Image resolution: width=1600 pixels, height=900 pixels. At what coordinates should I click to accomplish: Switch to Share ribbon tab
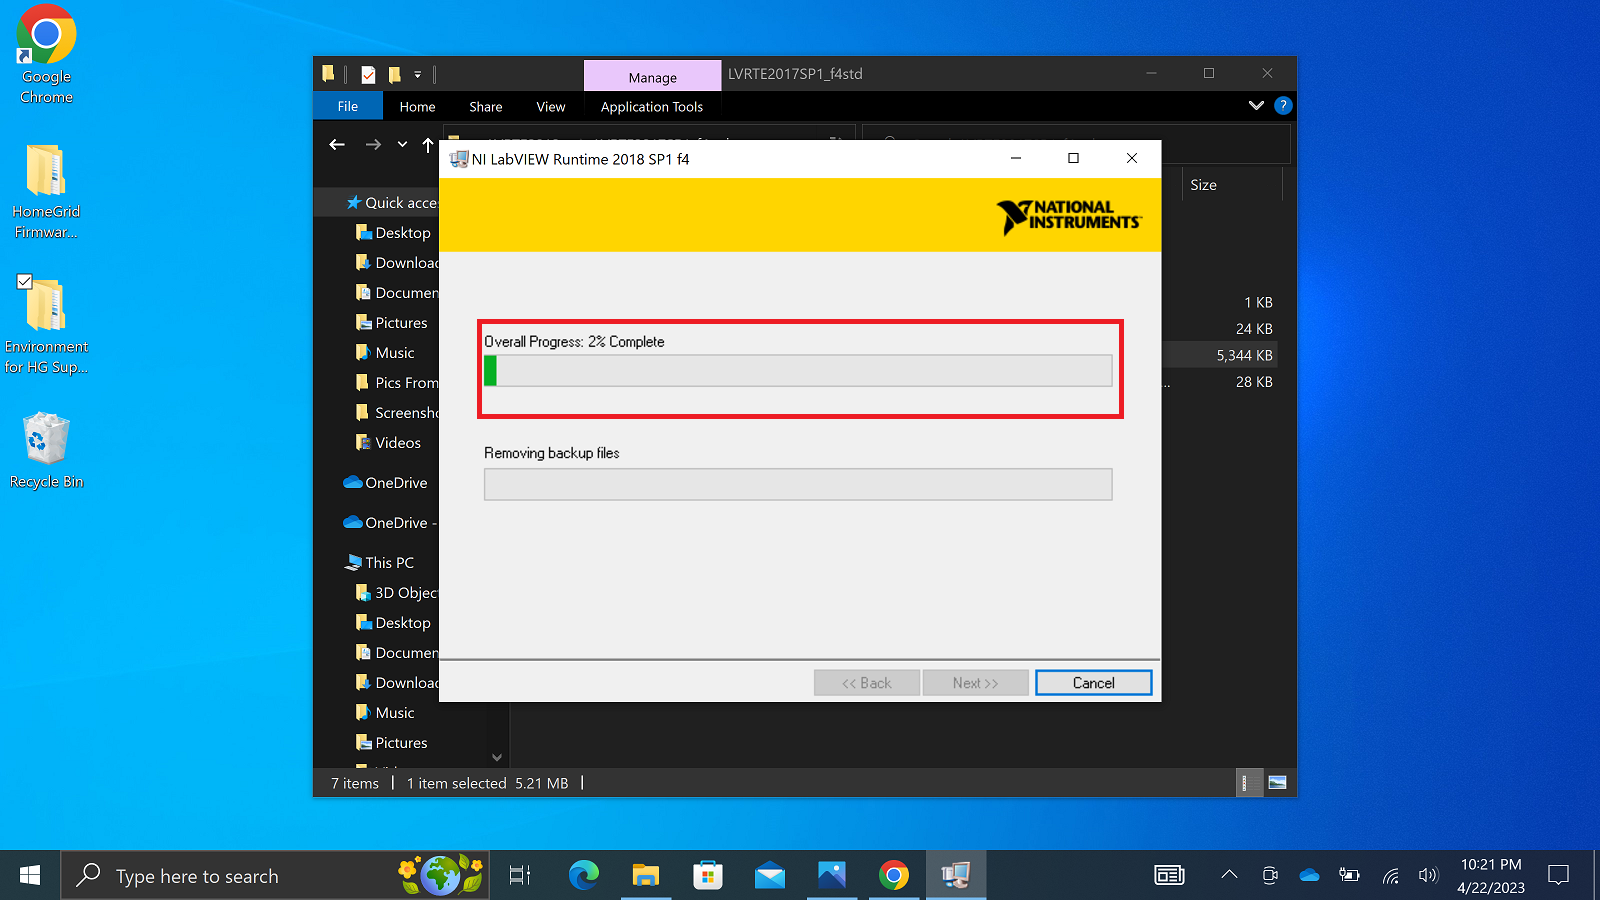[485, 106]
